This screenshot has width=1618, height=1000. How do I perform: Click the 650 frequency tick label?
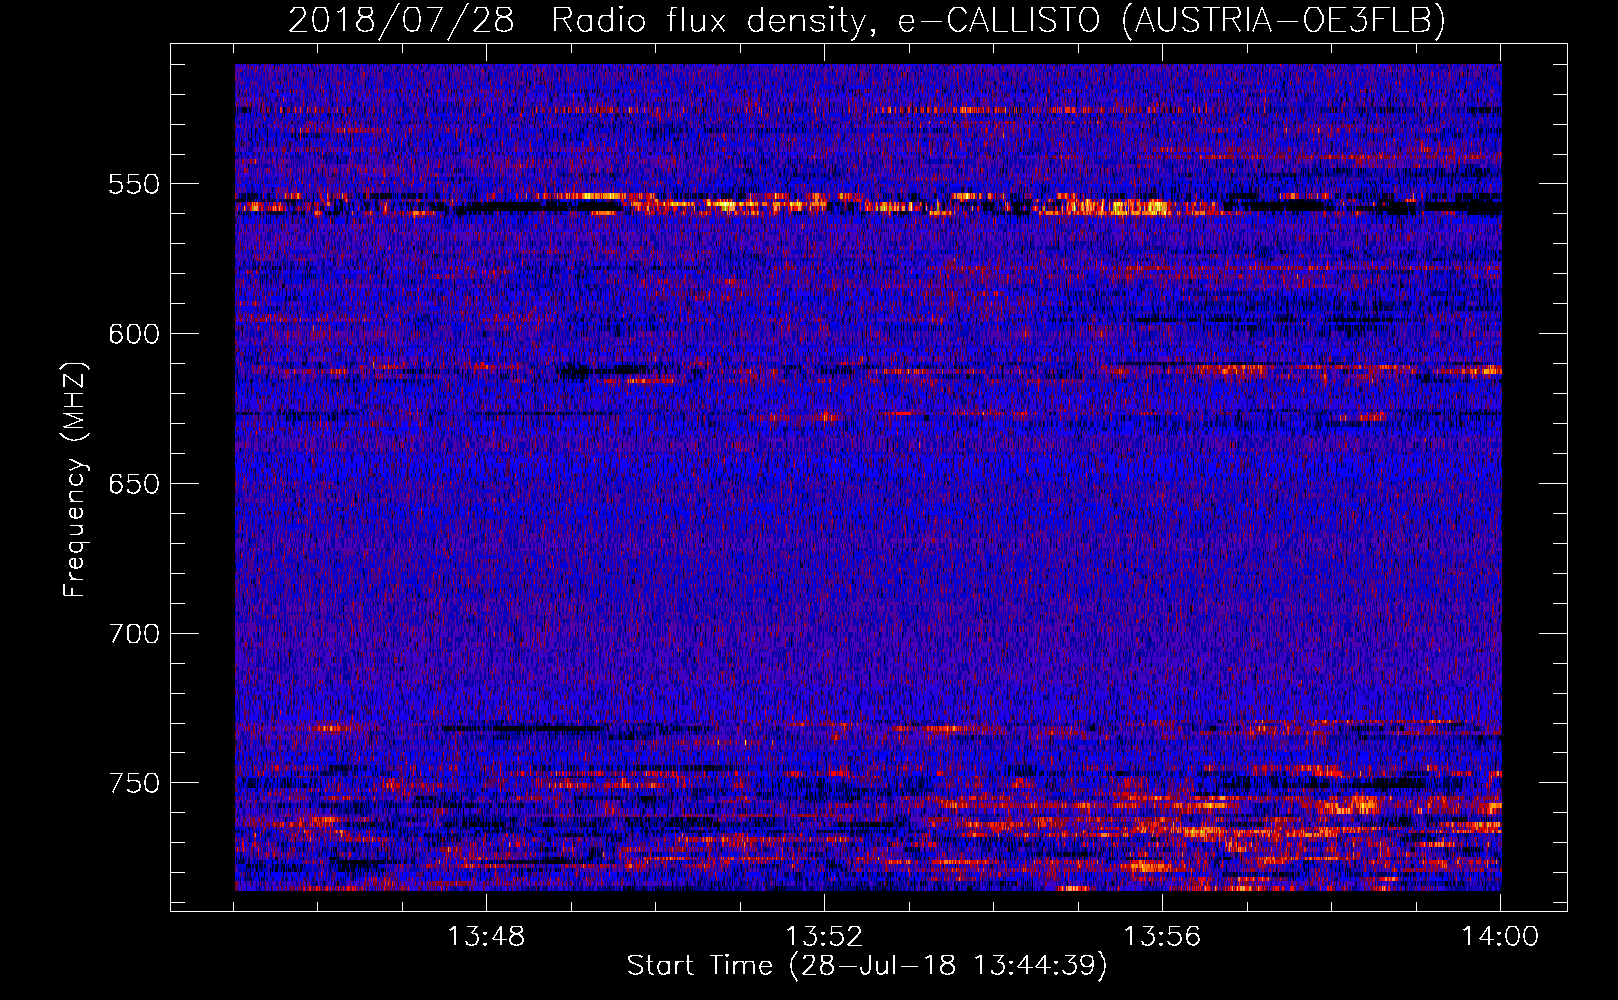(x=134, y=484)
